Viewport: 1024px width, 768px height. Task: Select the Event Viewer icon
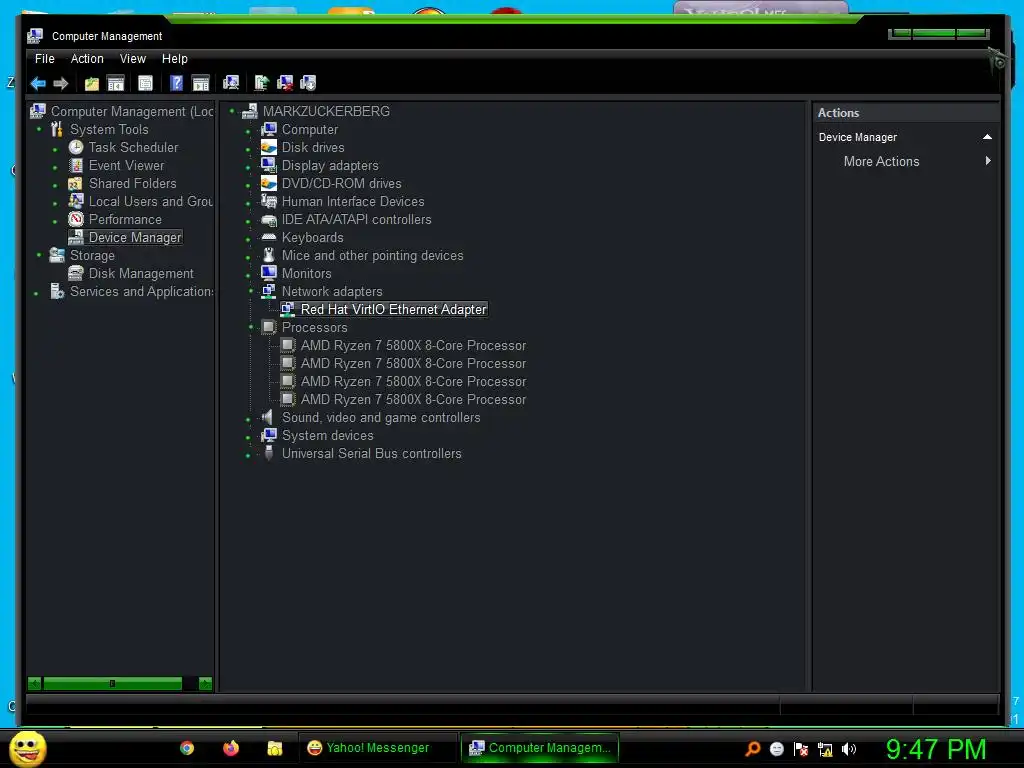(x=76, y=165)
